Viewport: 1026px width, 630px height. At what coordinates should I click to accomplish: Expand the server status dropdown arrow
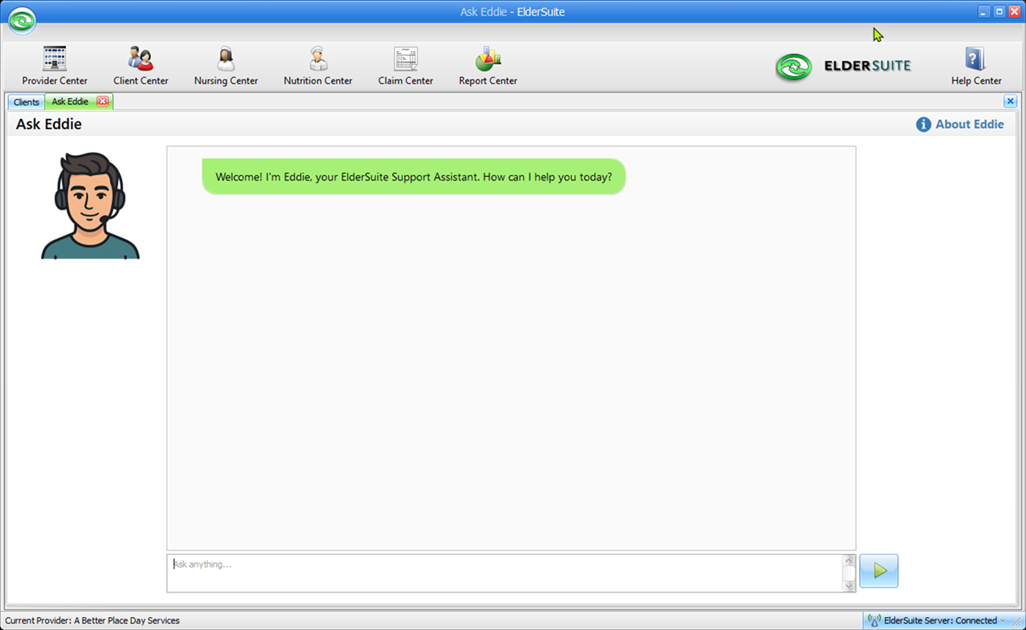[1002, 620]
